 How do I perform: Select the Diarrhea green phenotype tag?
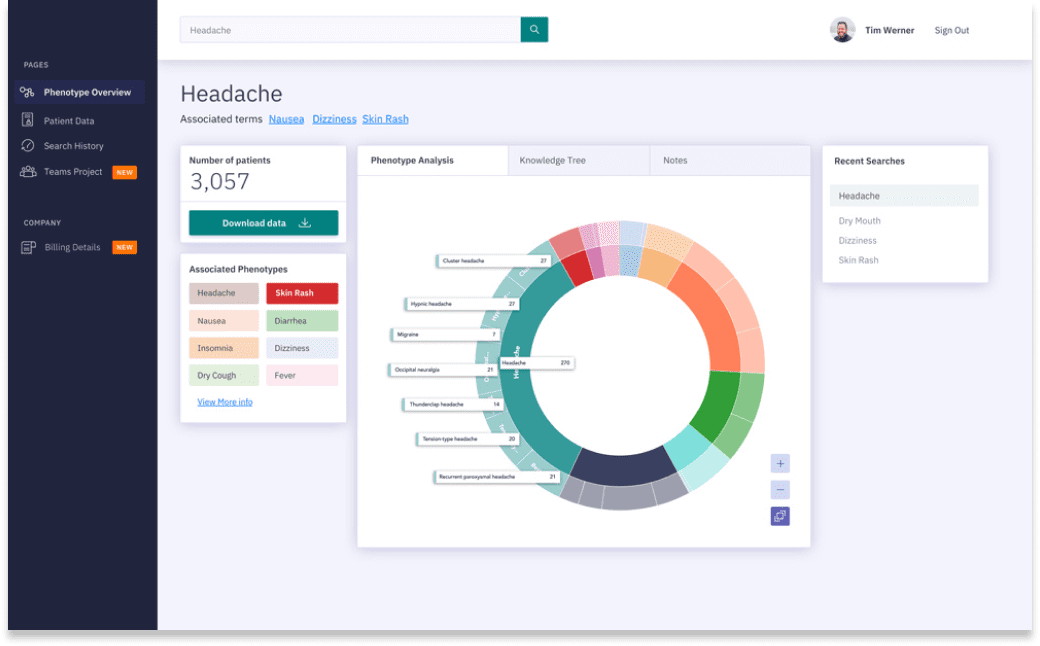click(x=302, y=321)
